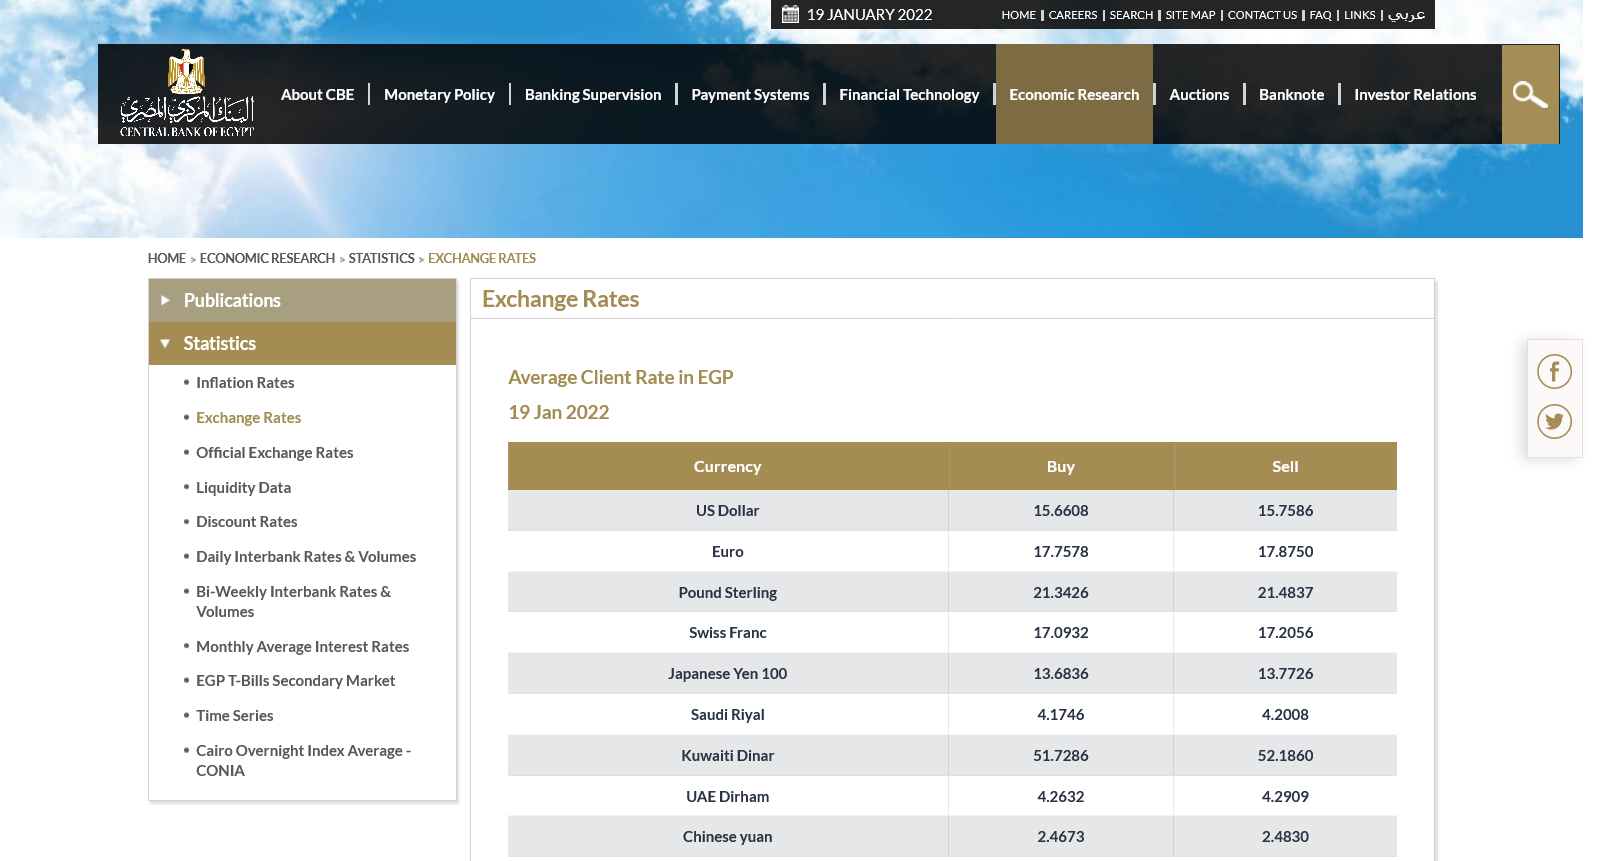This screenshot has height=861, width=1603.
Task: Open the Banking Supervision menu
Action: (592, 94)
